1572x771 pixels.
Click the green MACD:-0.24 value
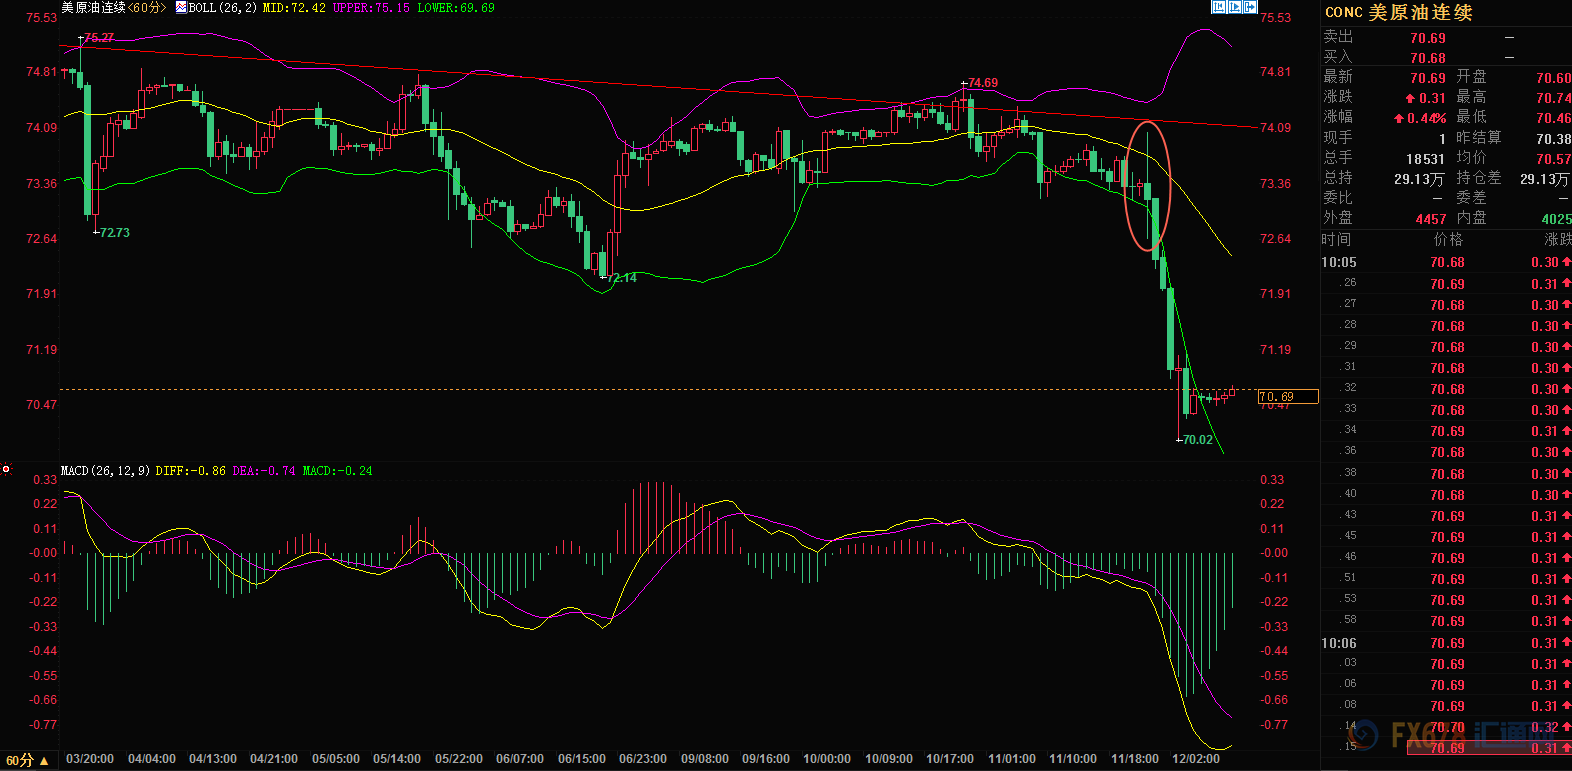coord(338,470)
